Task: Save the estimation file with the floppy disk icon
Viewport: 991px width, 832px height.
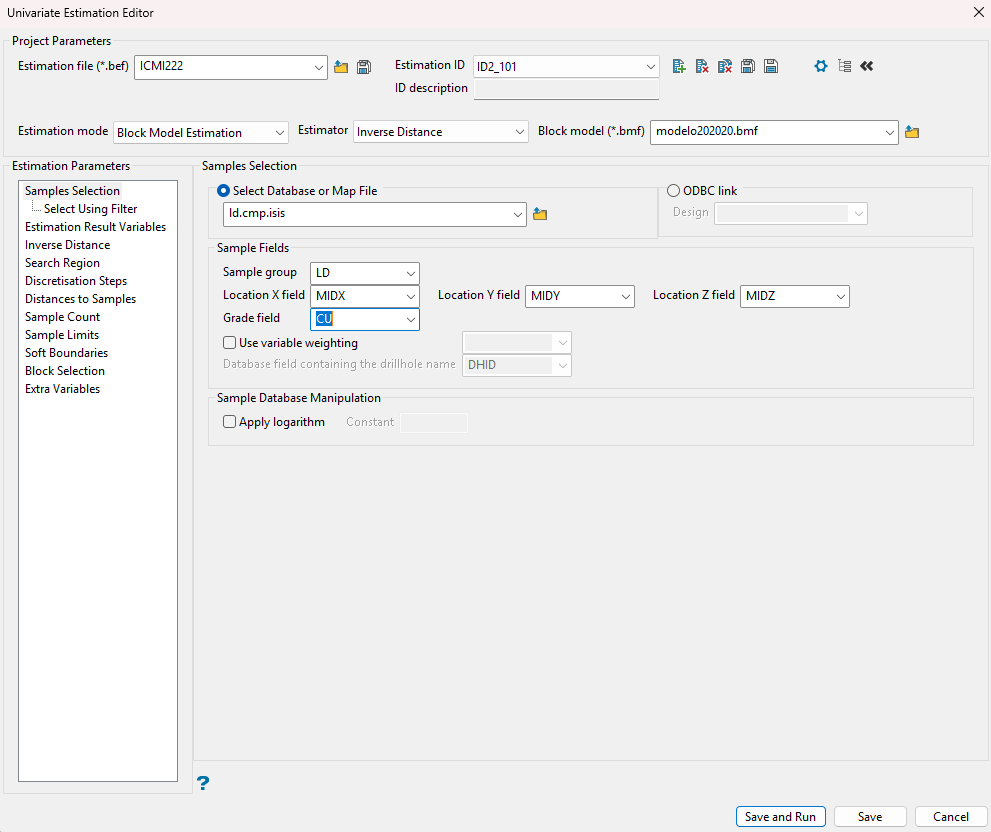Action: pyautogui.click(x=364, y=67)
